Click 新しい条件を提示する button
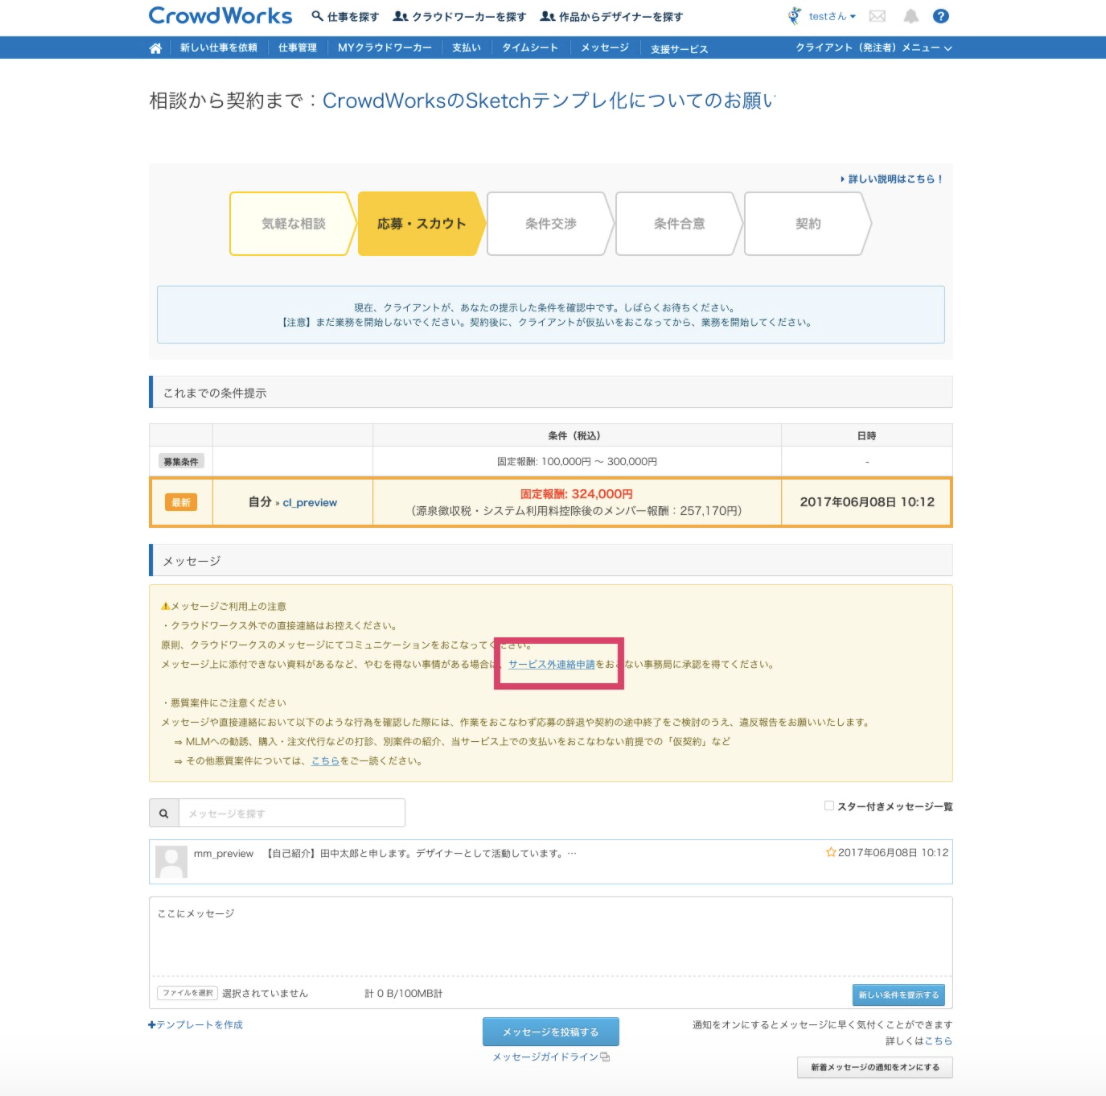Viewport: 1106px width, 1096px height. pyautogui.click(x=898, y=995)
